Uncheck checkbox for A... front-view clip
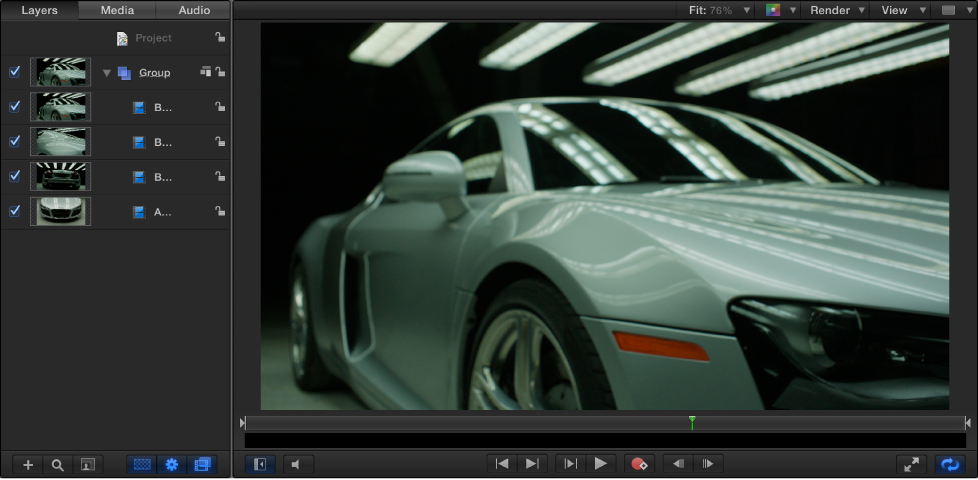 pos(14,211)
